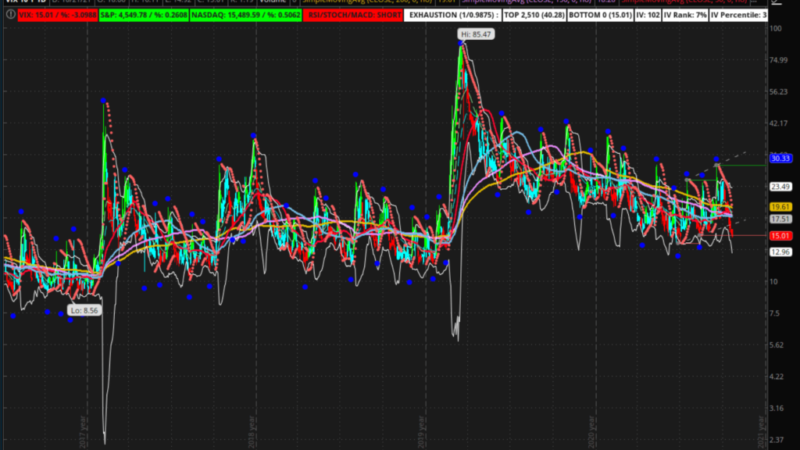Select the red VIX 15.01 label
The width and height of the screenshot is (800, 450).
click(57, 15)
